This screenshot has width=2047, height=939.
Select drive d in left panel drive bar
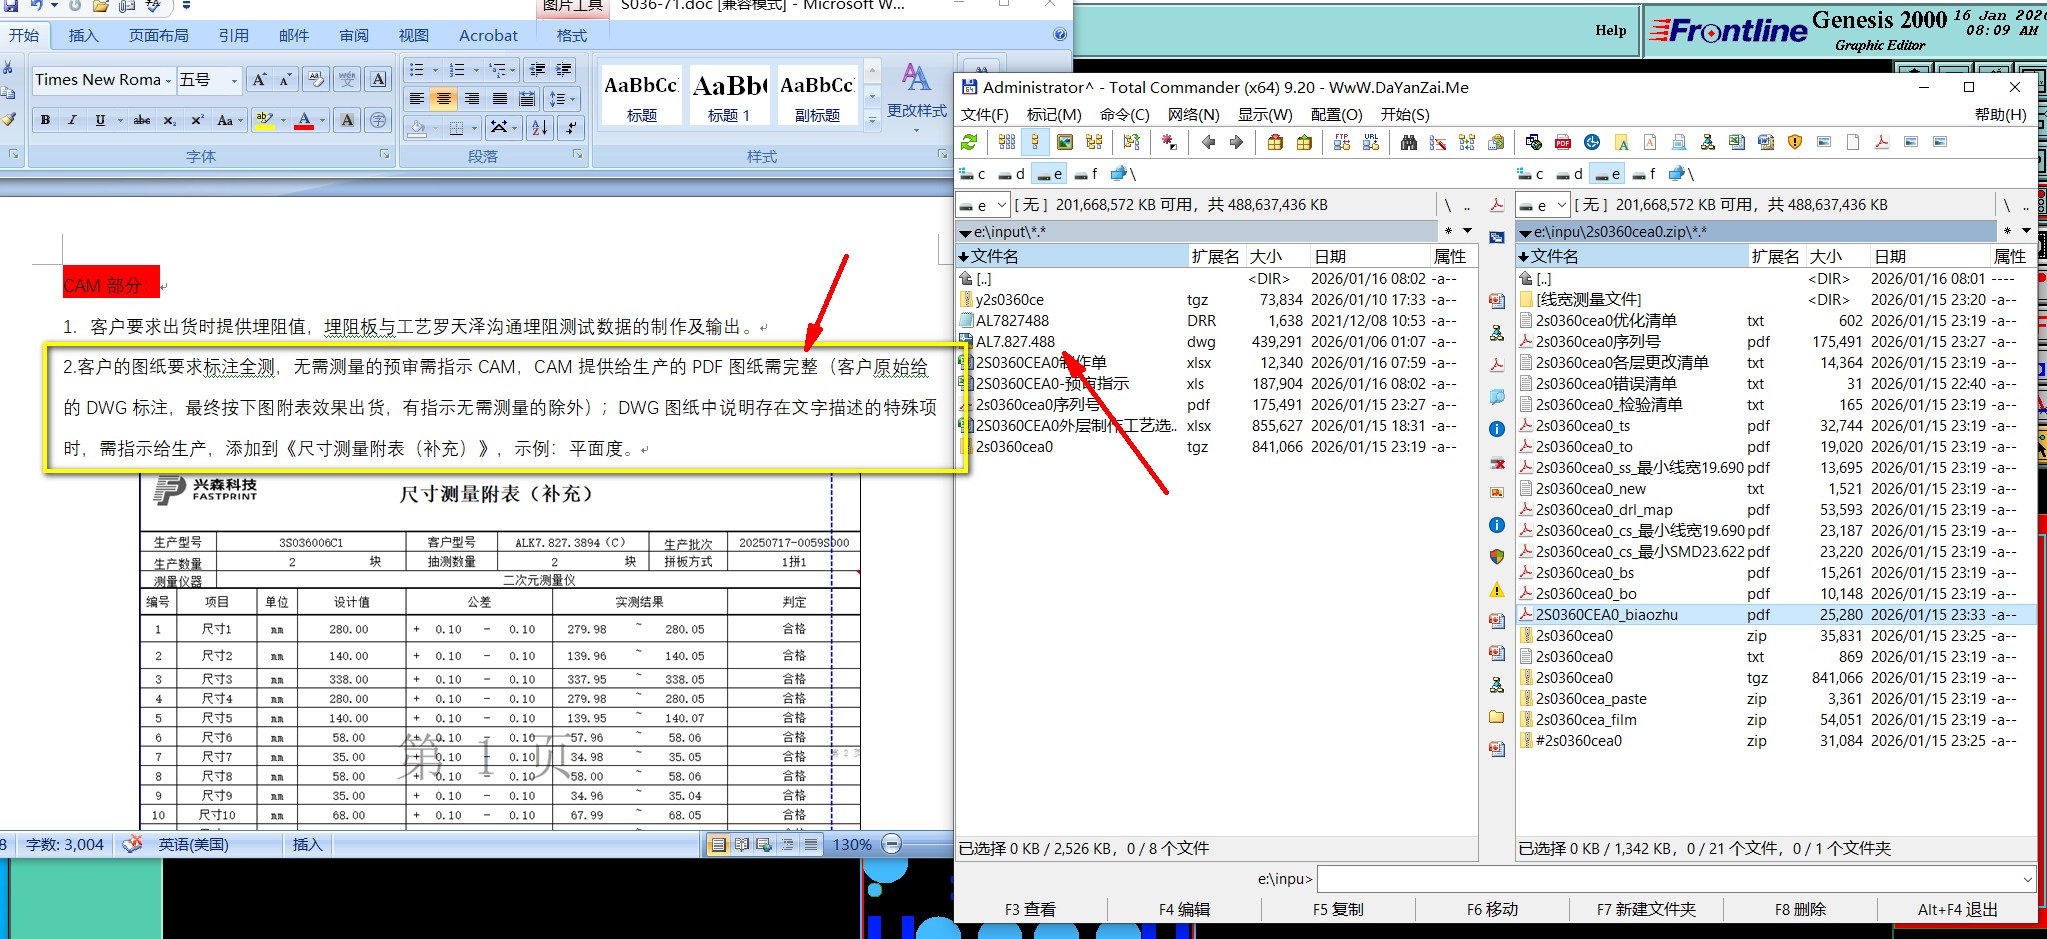[x=1011, y=174]
